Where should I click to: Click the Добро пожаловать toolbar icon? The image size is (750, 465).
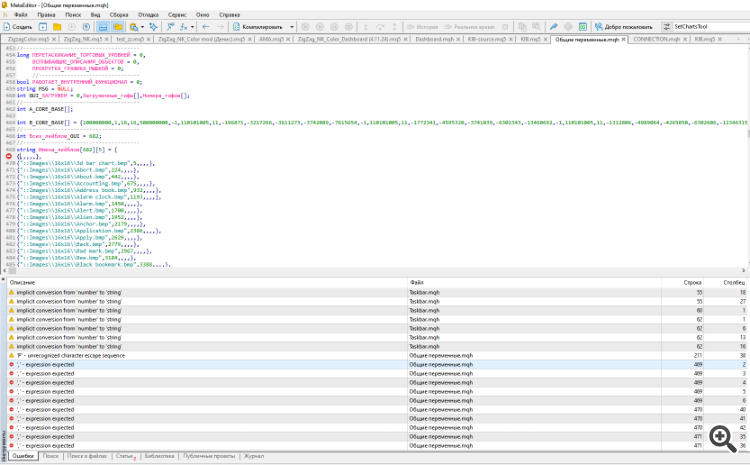coord(624,27)
